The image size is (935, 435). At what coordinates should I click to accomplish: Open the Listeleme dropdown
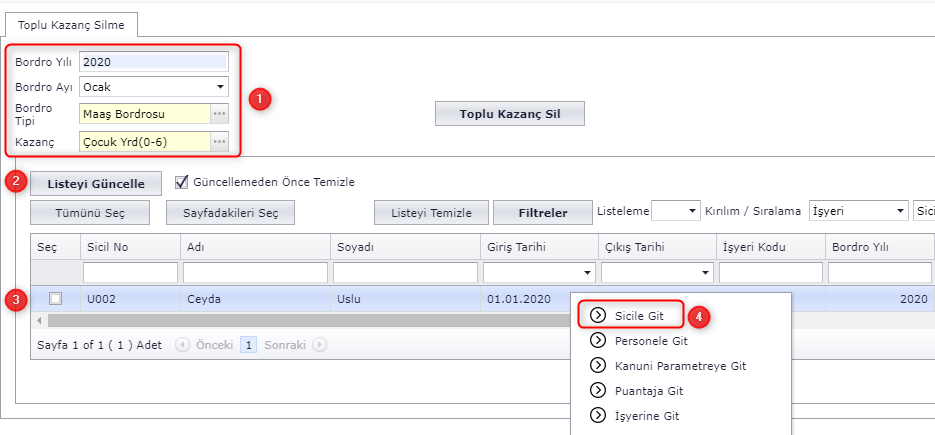point(691,211)
